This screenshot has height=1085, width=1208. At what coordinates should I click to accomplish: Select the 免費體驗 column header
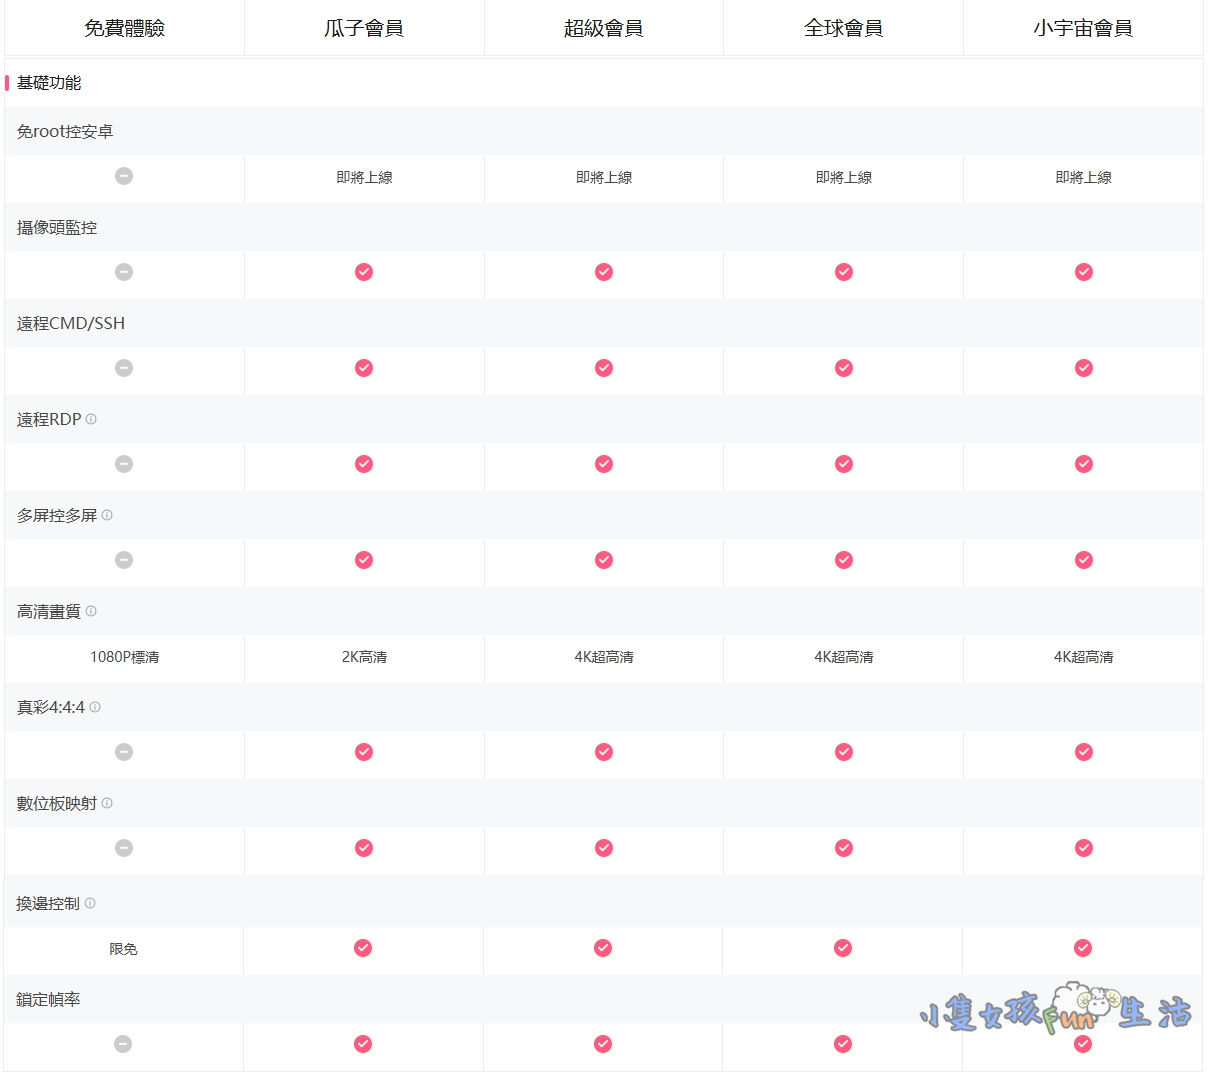point(124,28)
